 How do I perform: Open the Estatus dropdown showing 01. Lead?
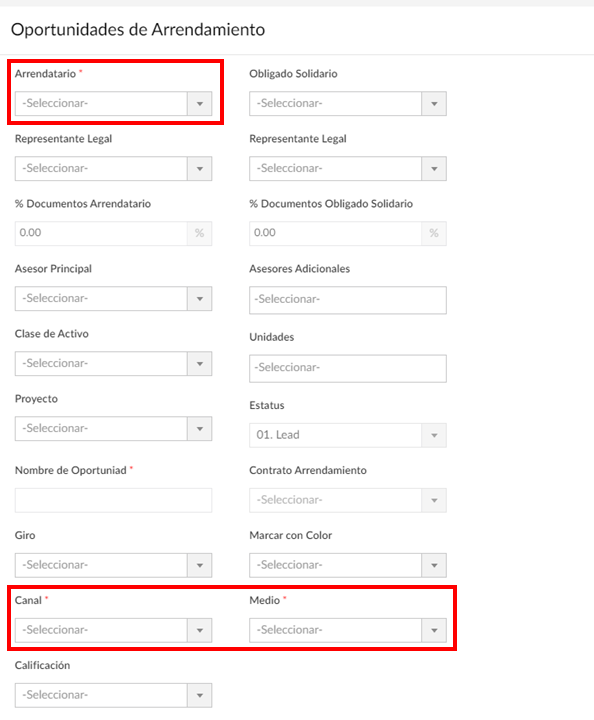(x=347, y=435)
